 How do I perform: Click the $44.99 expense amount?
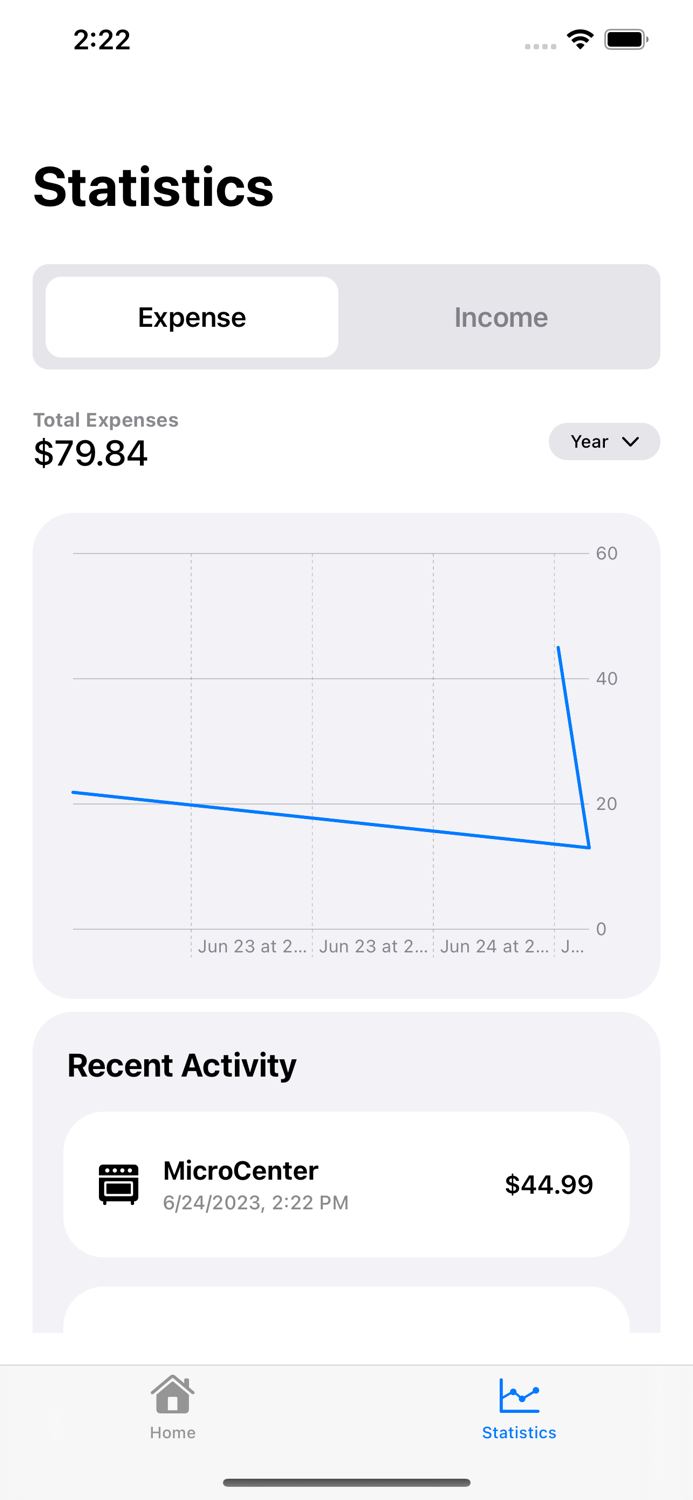point(548,1184)
